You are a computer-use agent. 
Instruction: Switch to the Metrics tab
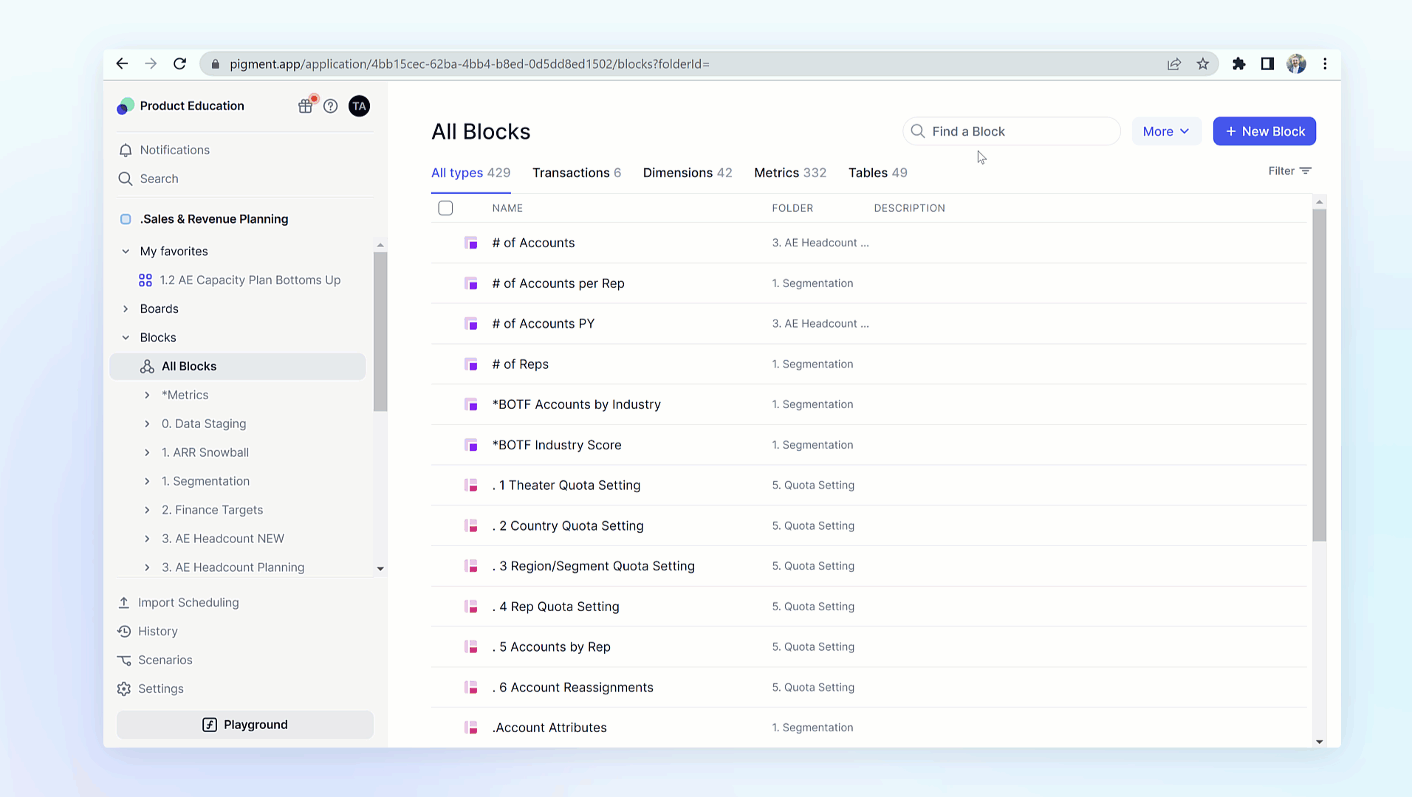click(790, 173)
